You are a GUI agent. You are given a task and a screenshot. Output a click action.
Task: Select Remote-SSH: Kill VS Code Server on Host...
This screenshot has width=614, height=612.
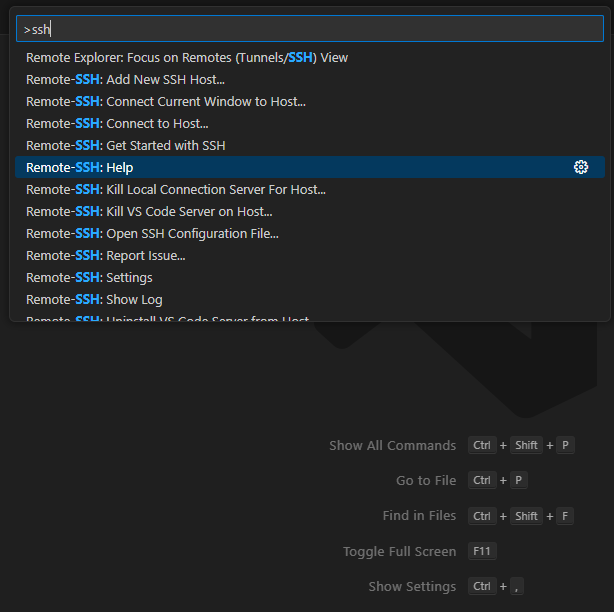click(310, 211)
